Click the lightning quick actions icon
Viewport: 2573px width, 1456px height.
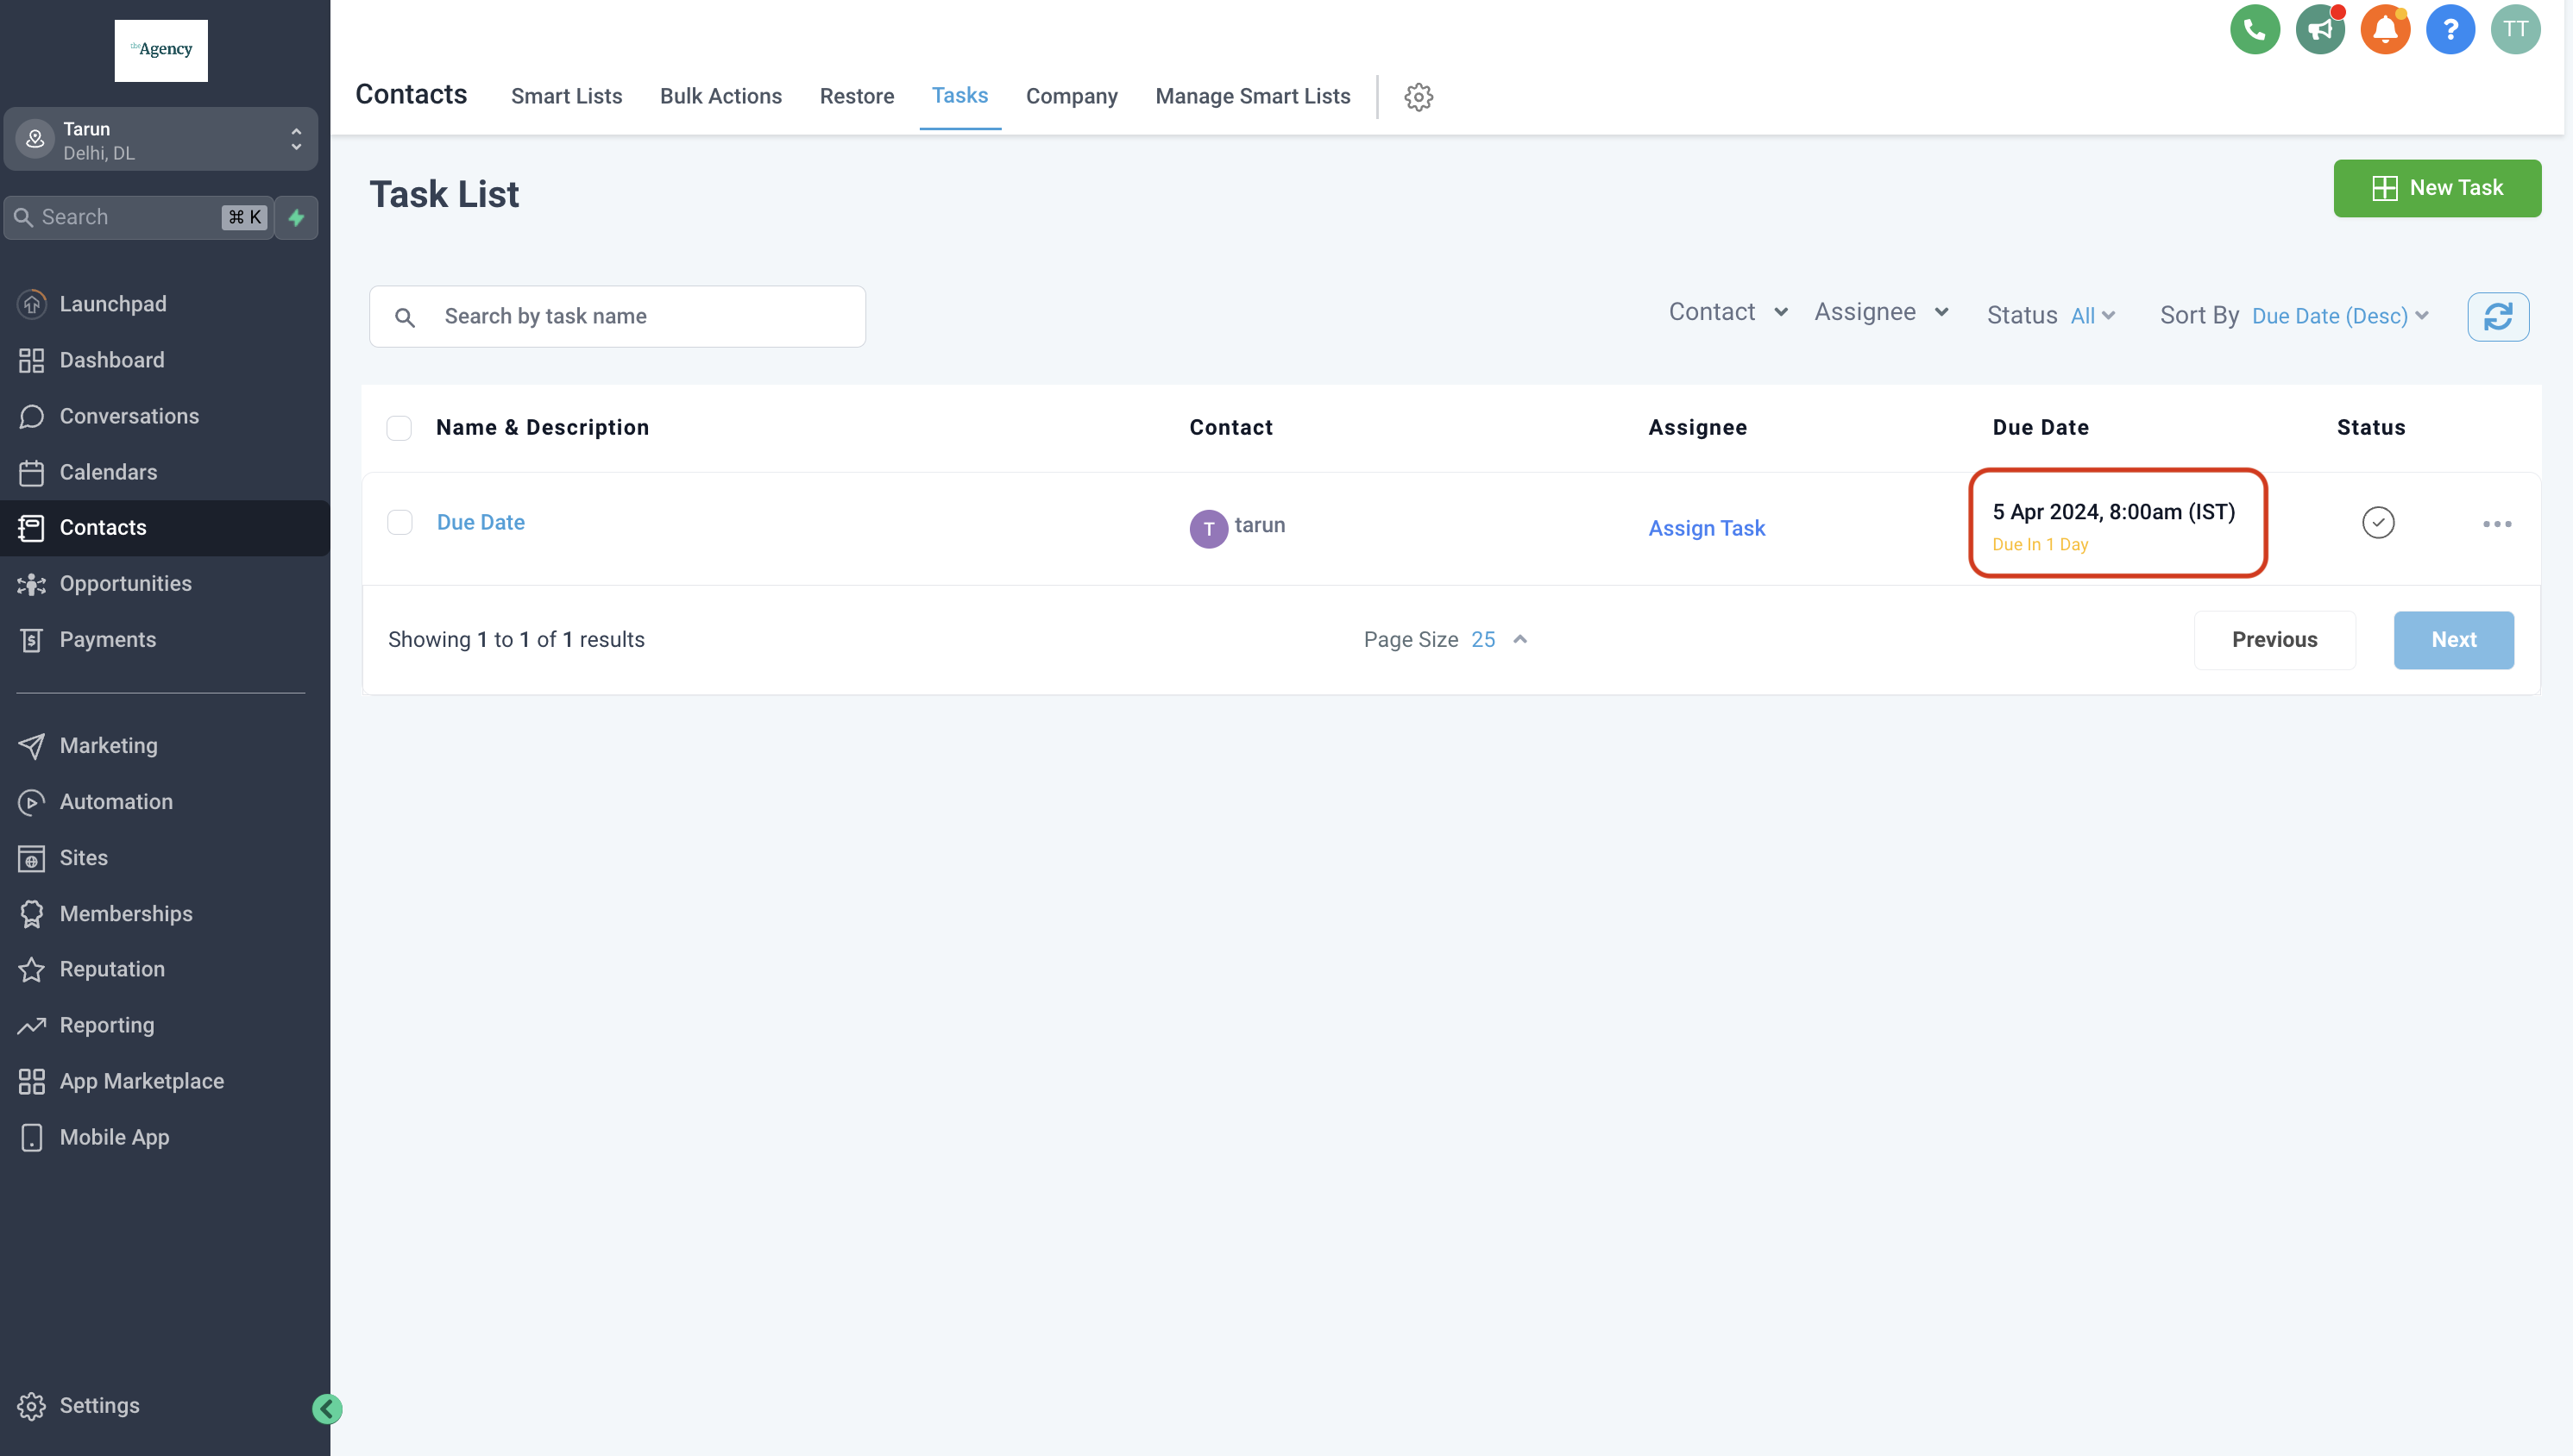(x=297, y=217)
